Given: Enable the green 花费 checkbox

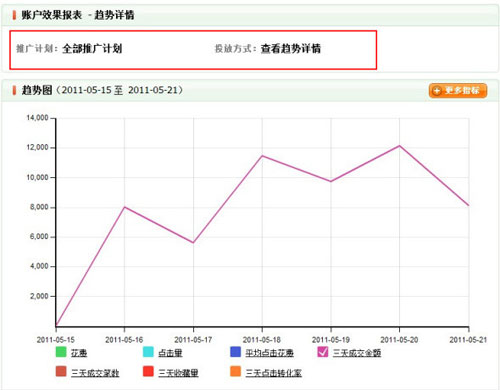Looking at the screenshot, I should [x=61, y=352].
